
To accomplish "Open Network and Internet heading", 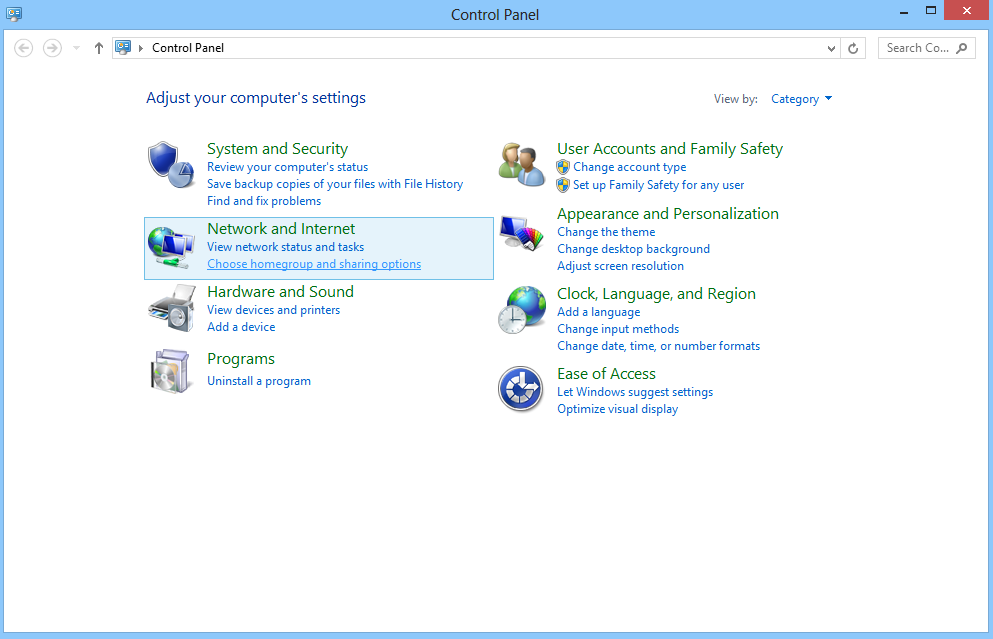I will coord(281,229).
